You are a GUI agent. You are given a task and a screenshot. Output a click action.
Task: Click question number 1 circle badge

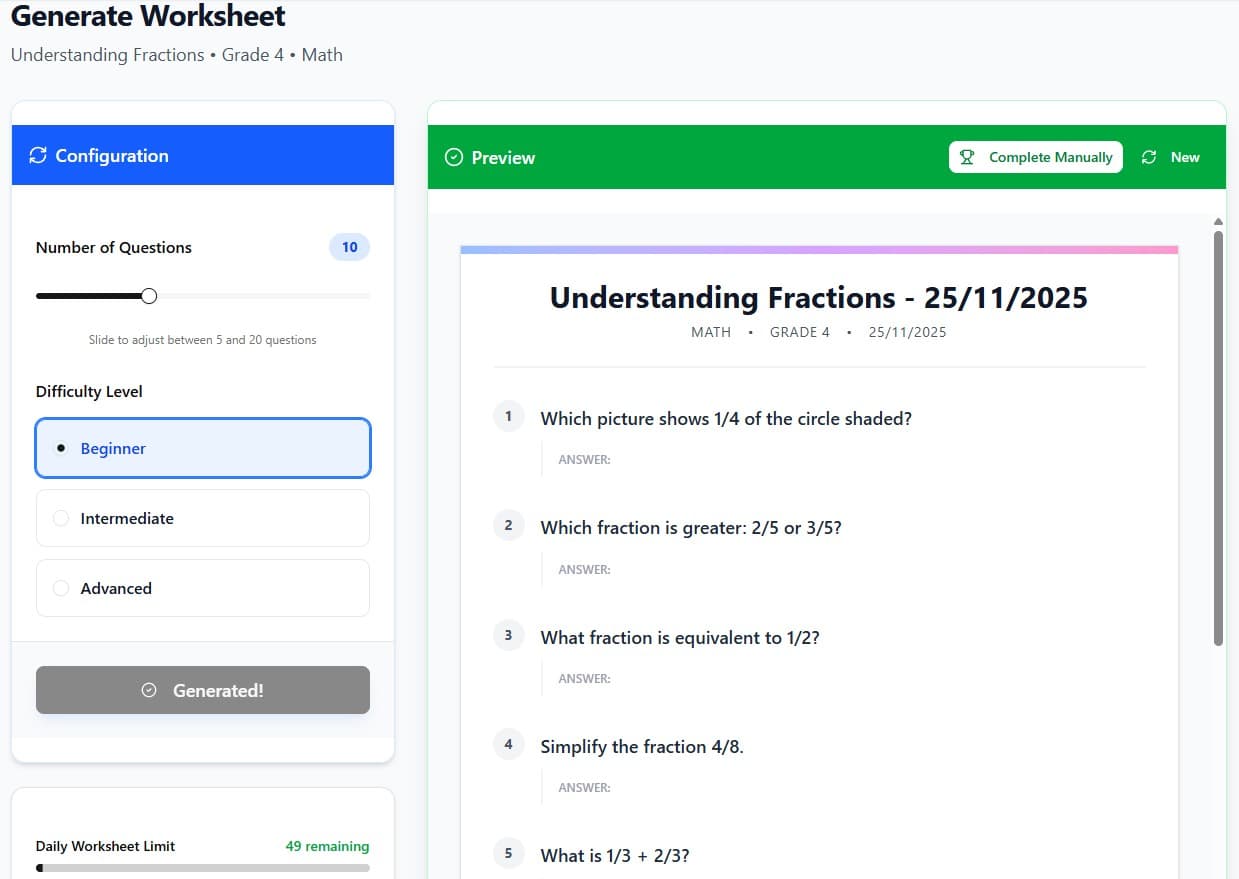(508, 416)
